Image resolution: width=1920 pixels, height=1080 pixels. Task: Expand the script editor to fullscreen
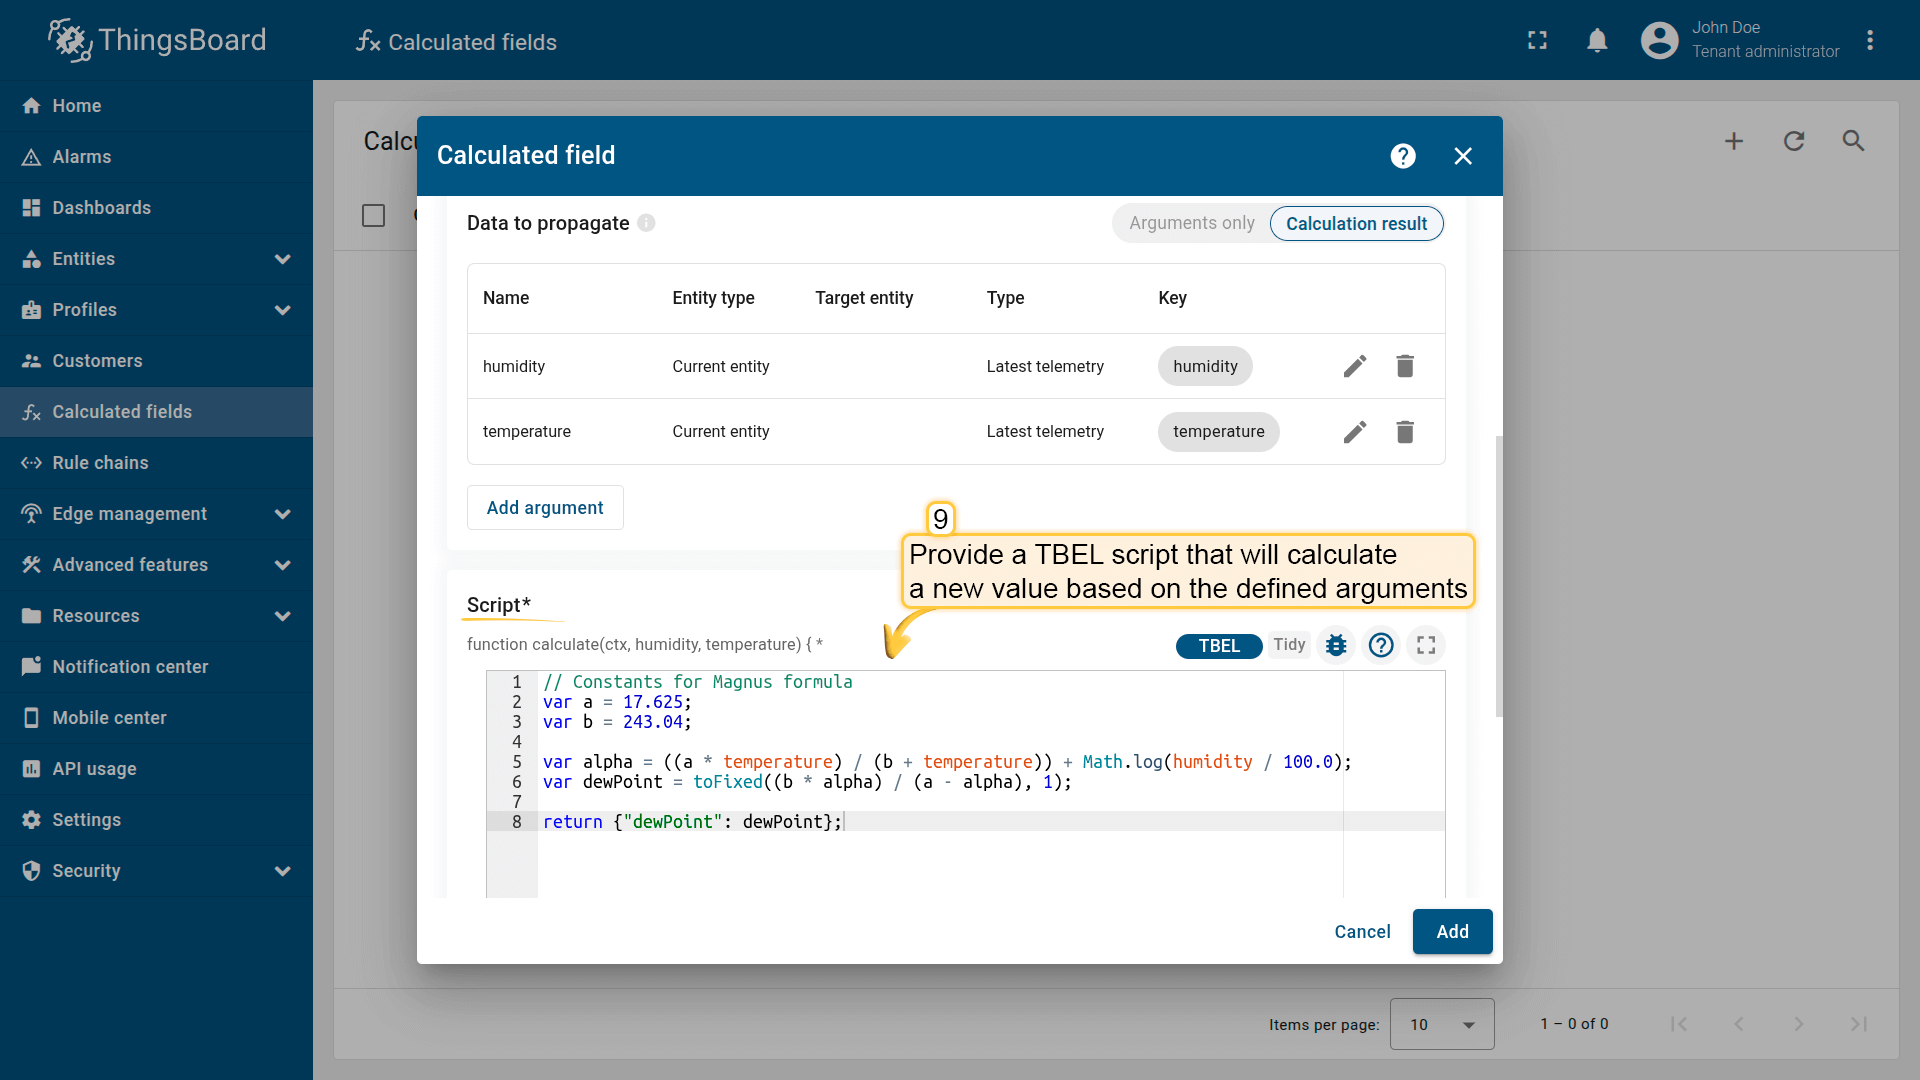pyautogui.click(x=1426, y=645)
